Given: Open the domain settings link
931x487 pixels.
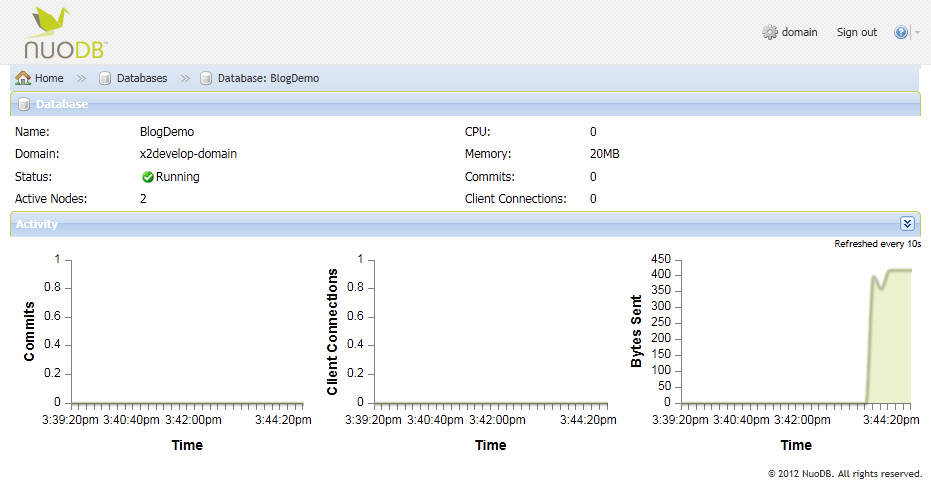Looking at the screenshot, I should pos(799,32).
